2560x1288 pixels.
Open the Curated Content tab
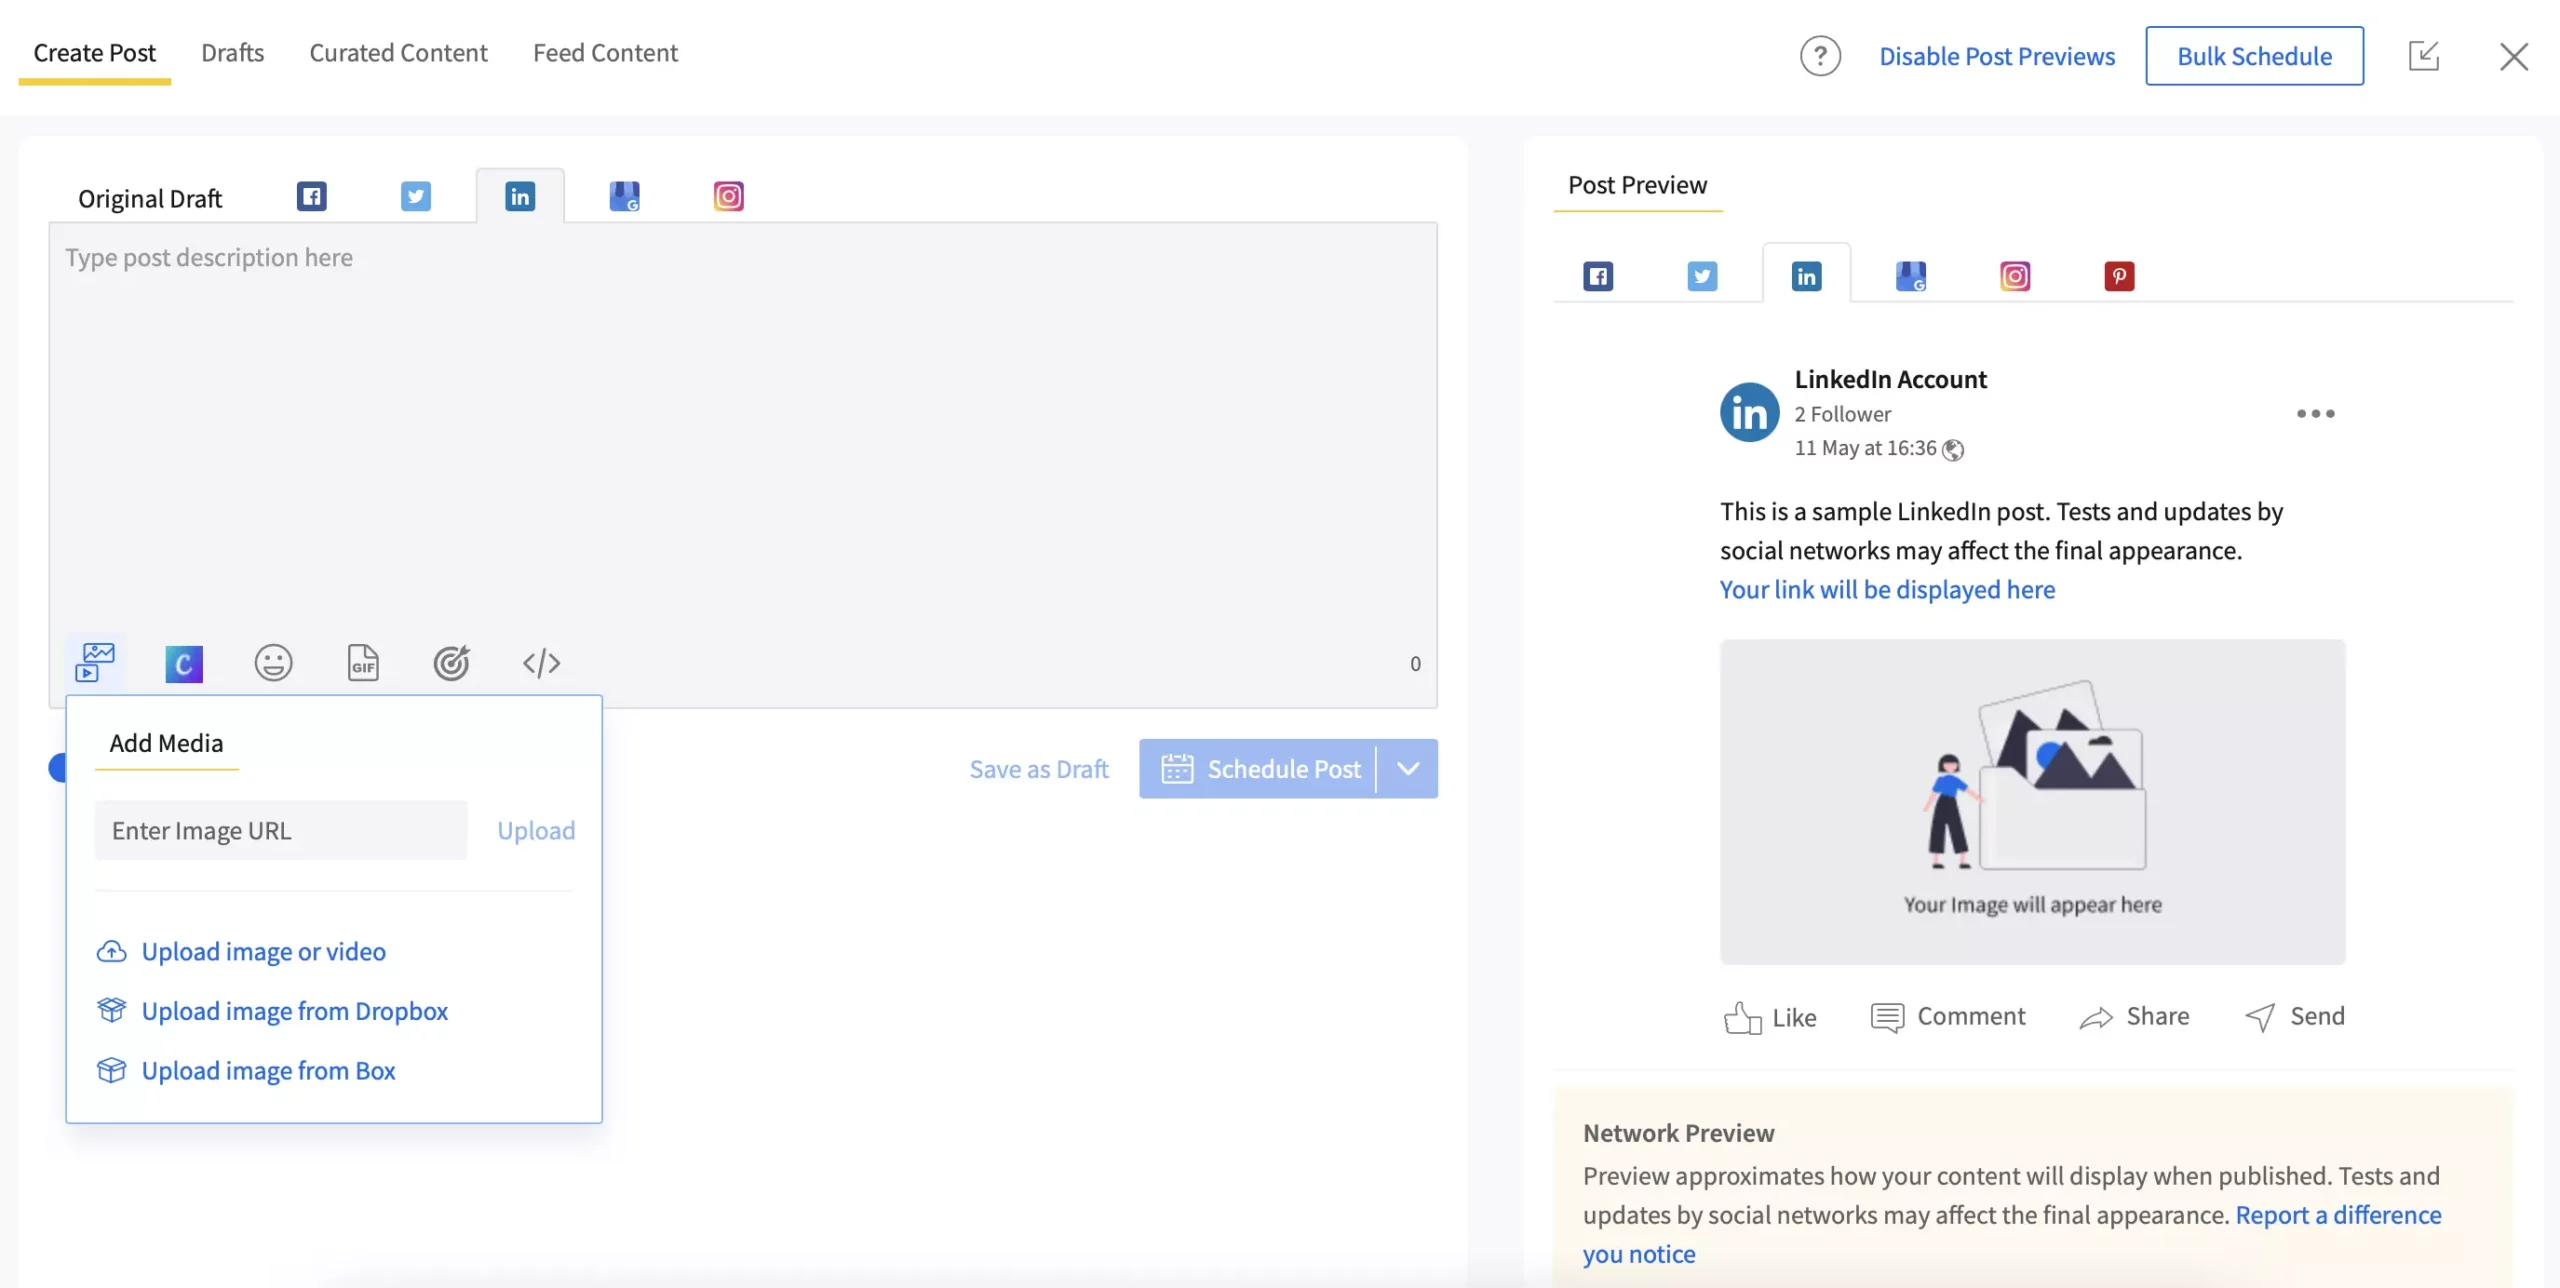click(x=398, y=52)
